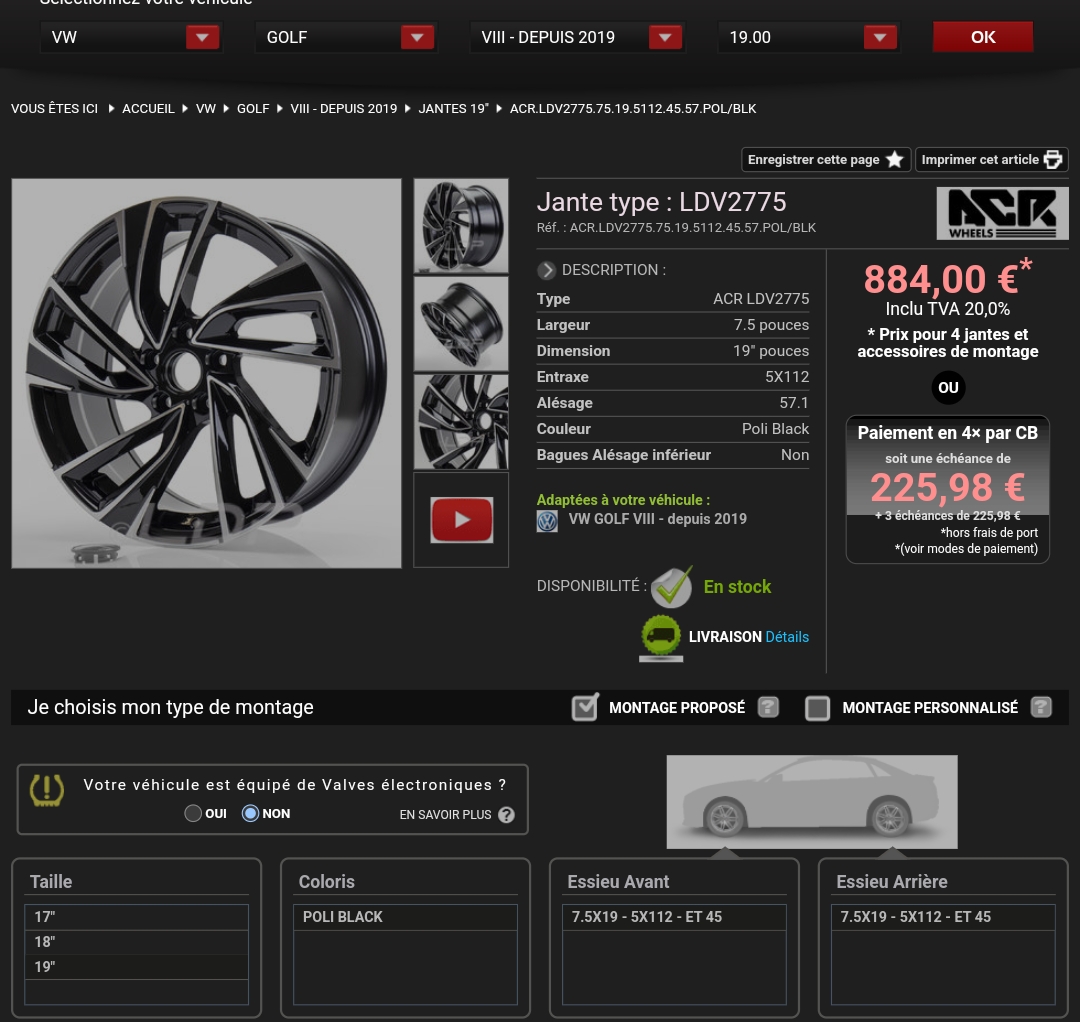1080x1022 pixels.
Task: Select NON for electronic valves
Action: pos(250,813)
